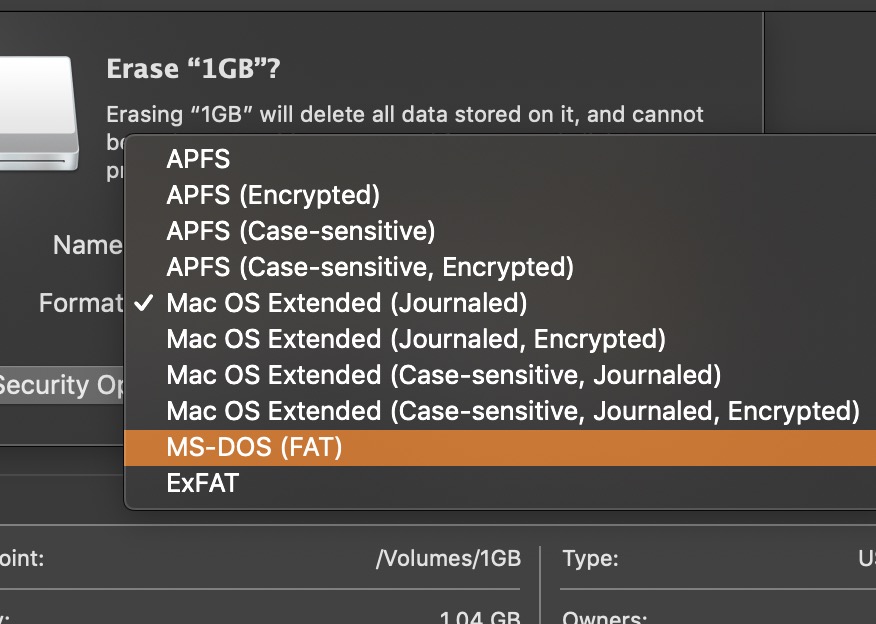Select APFS (Case-sensitive, Encrypted) option
The image size is (876, 624).
coord(370,267)
